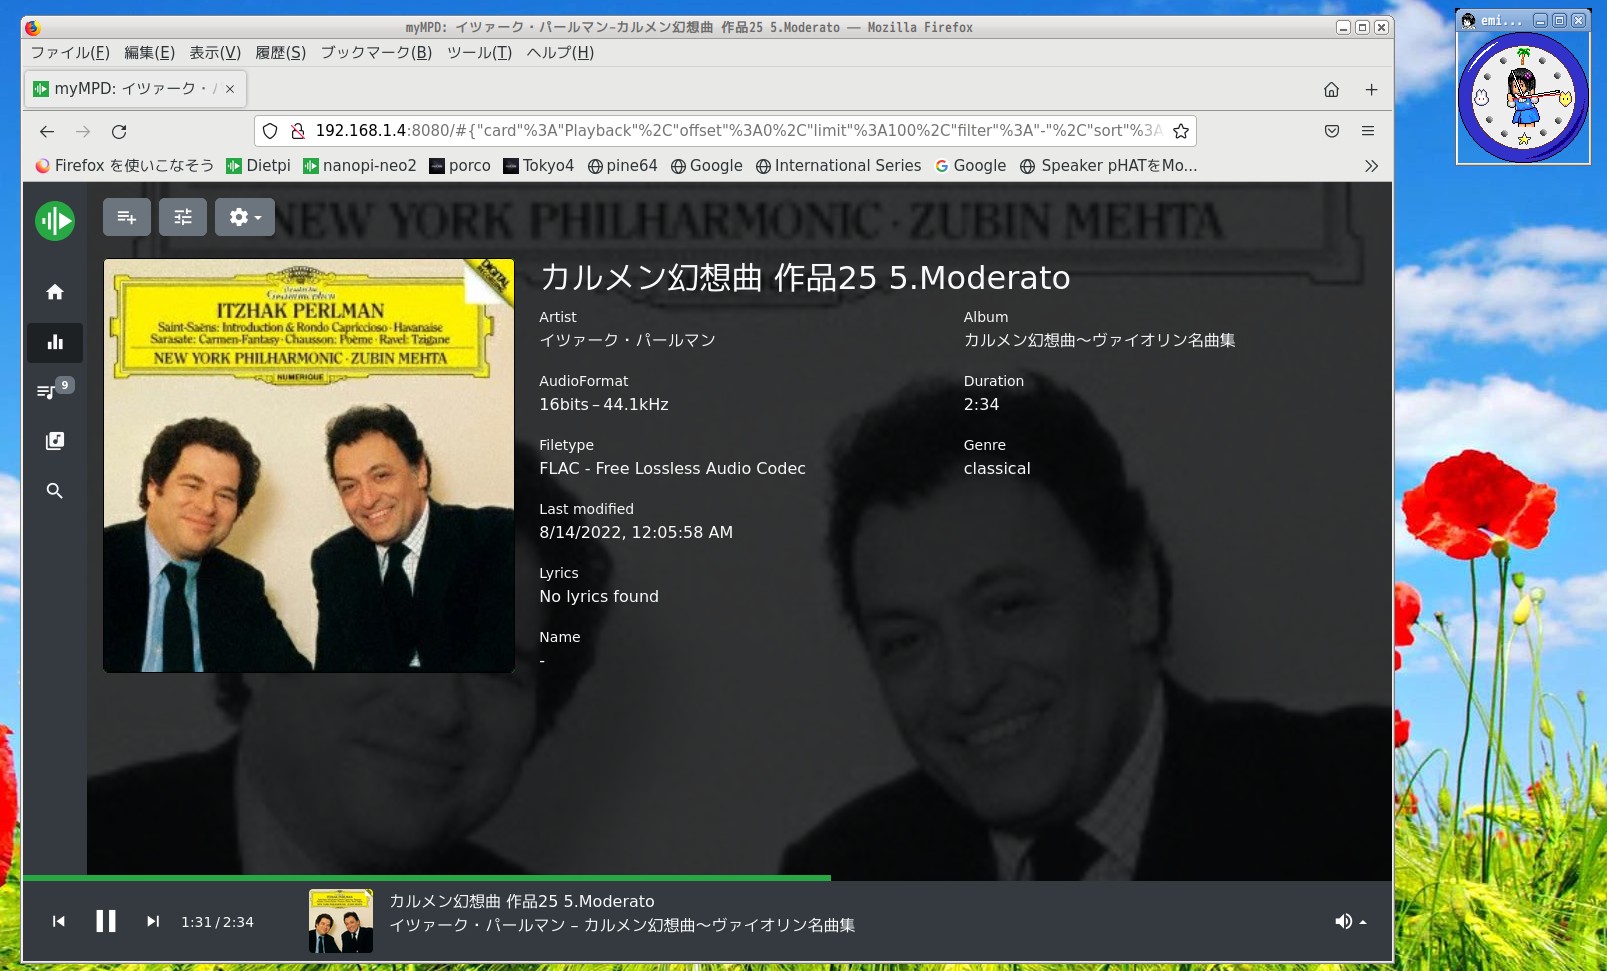Click the add to playlist button
1607x971 pixels.
[x=127, y=217]
